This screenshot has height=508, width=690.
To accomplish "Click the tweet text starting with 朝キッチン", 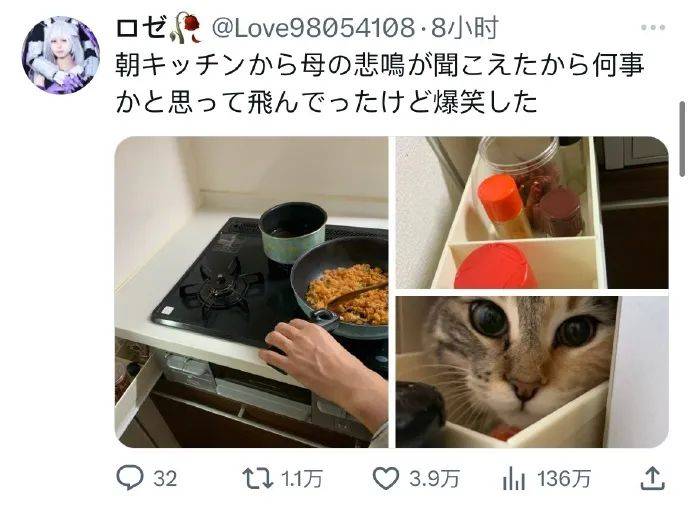I will (x=380, y=84).
